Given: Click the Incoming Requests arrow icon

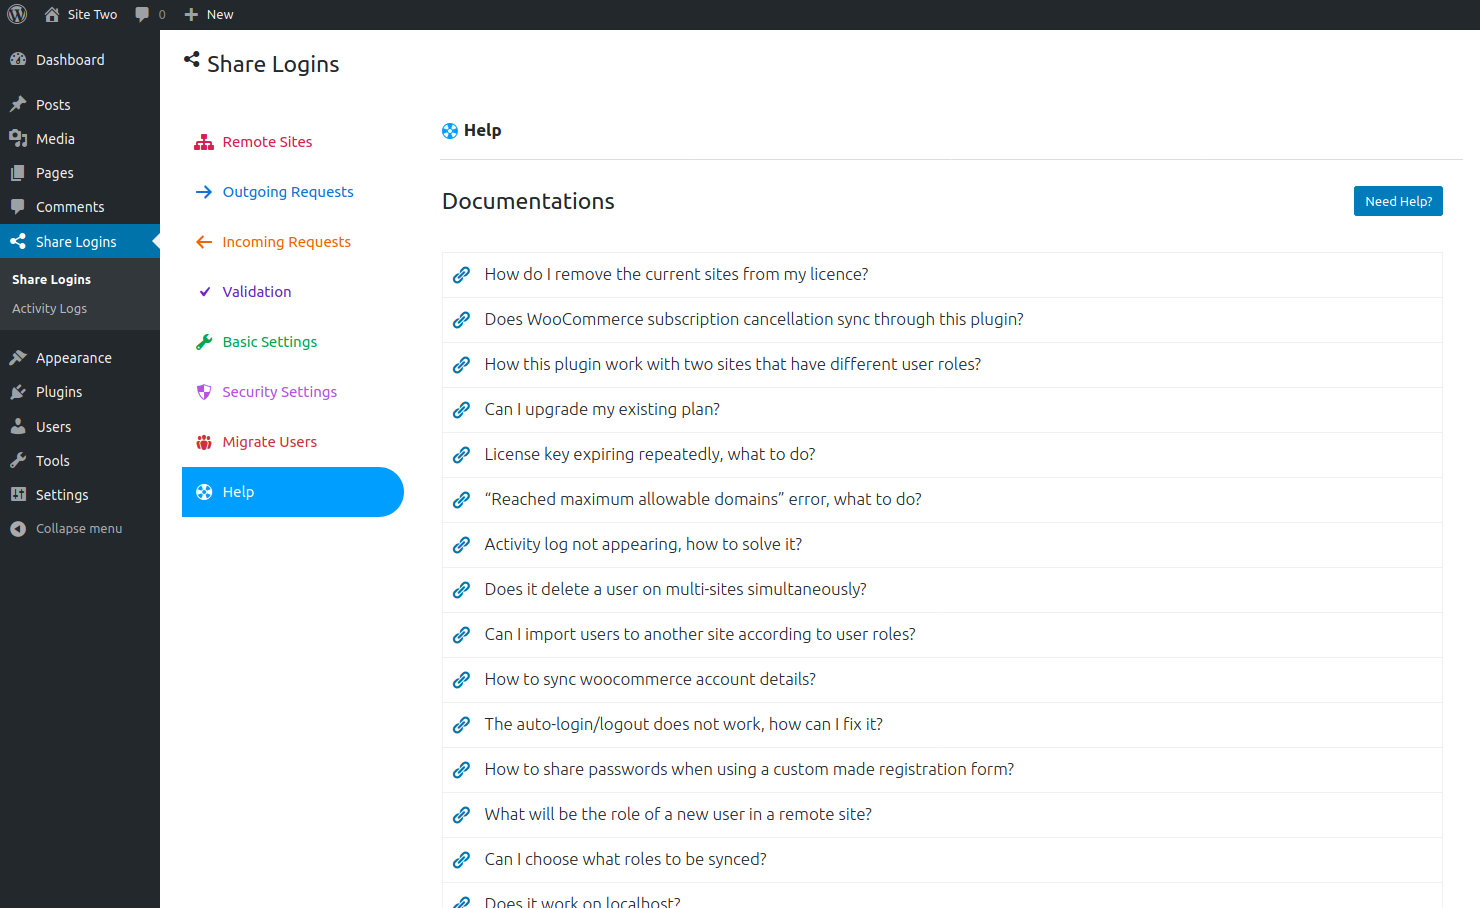Looking at the screenshot, I should tap(204, 242).
